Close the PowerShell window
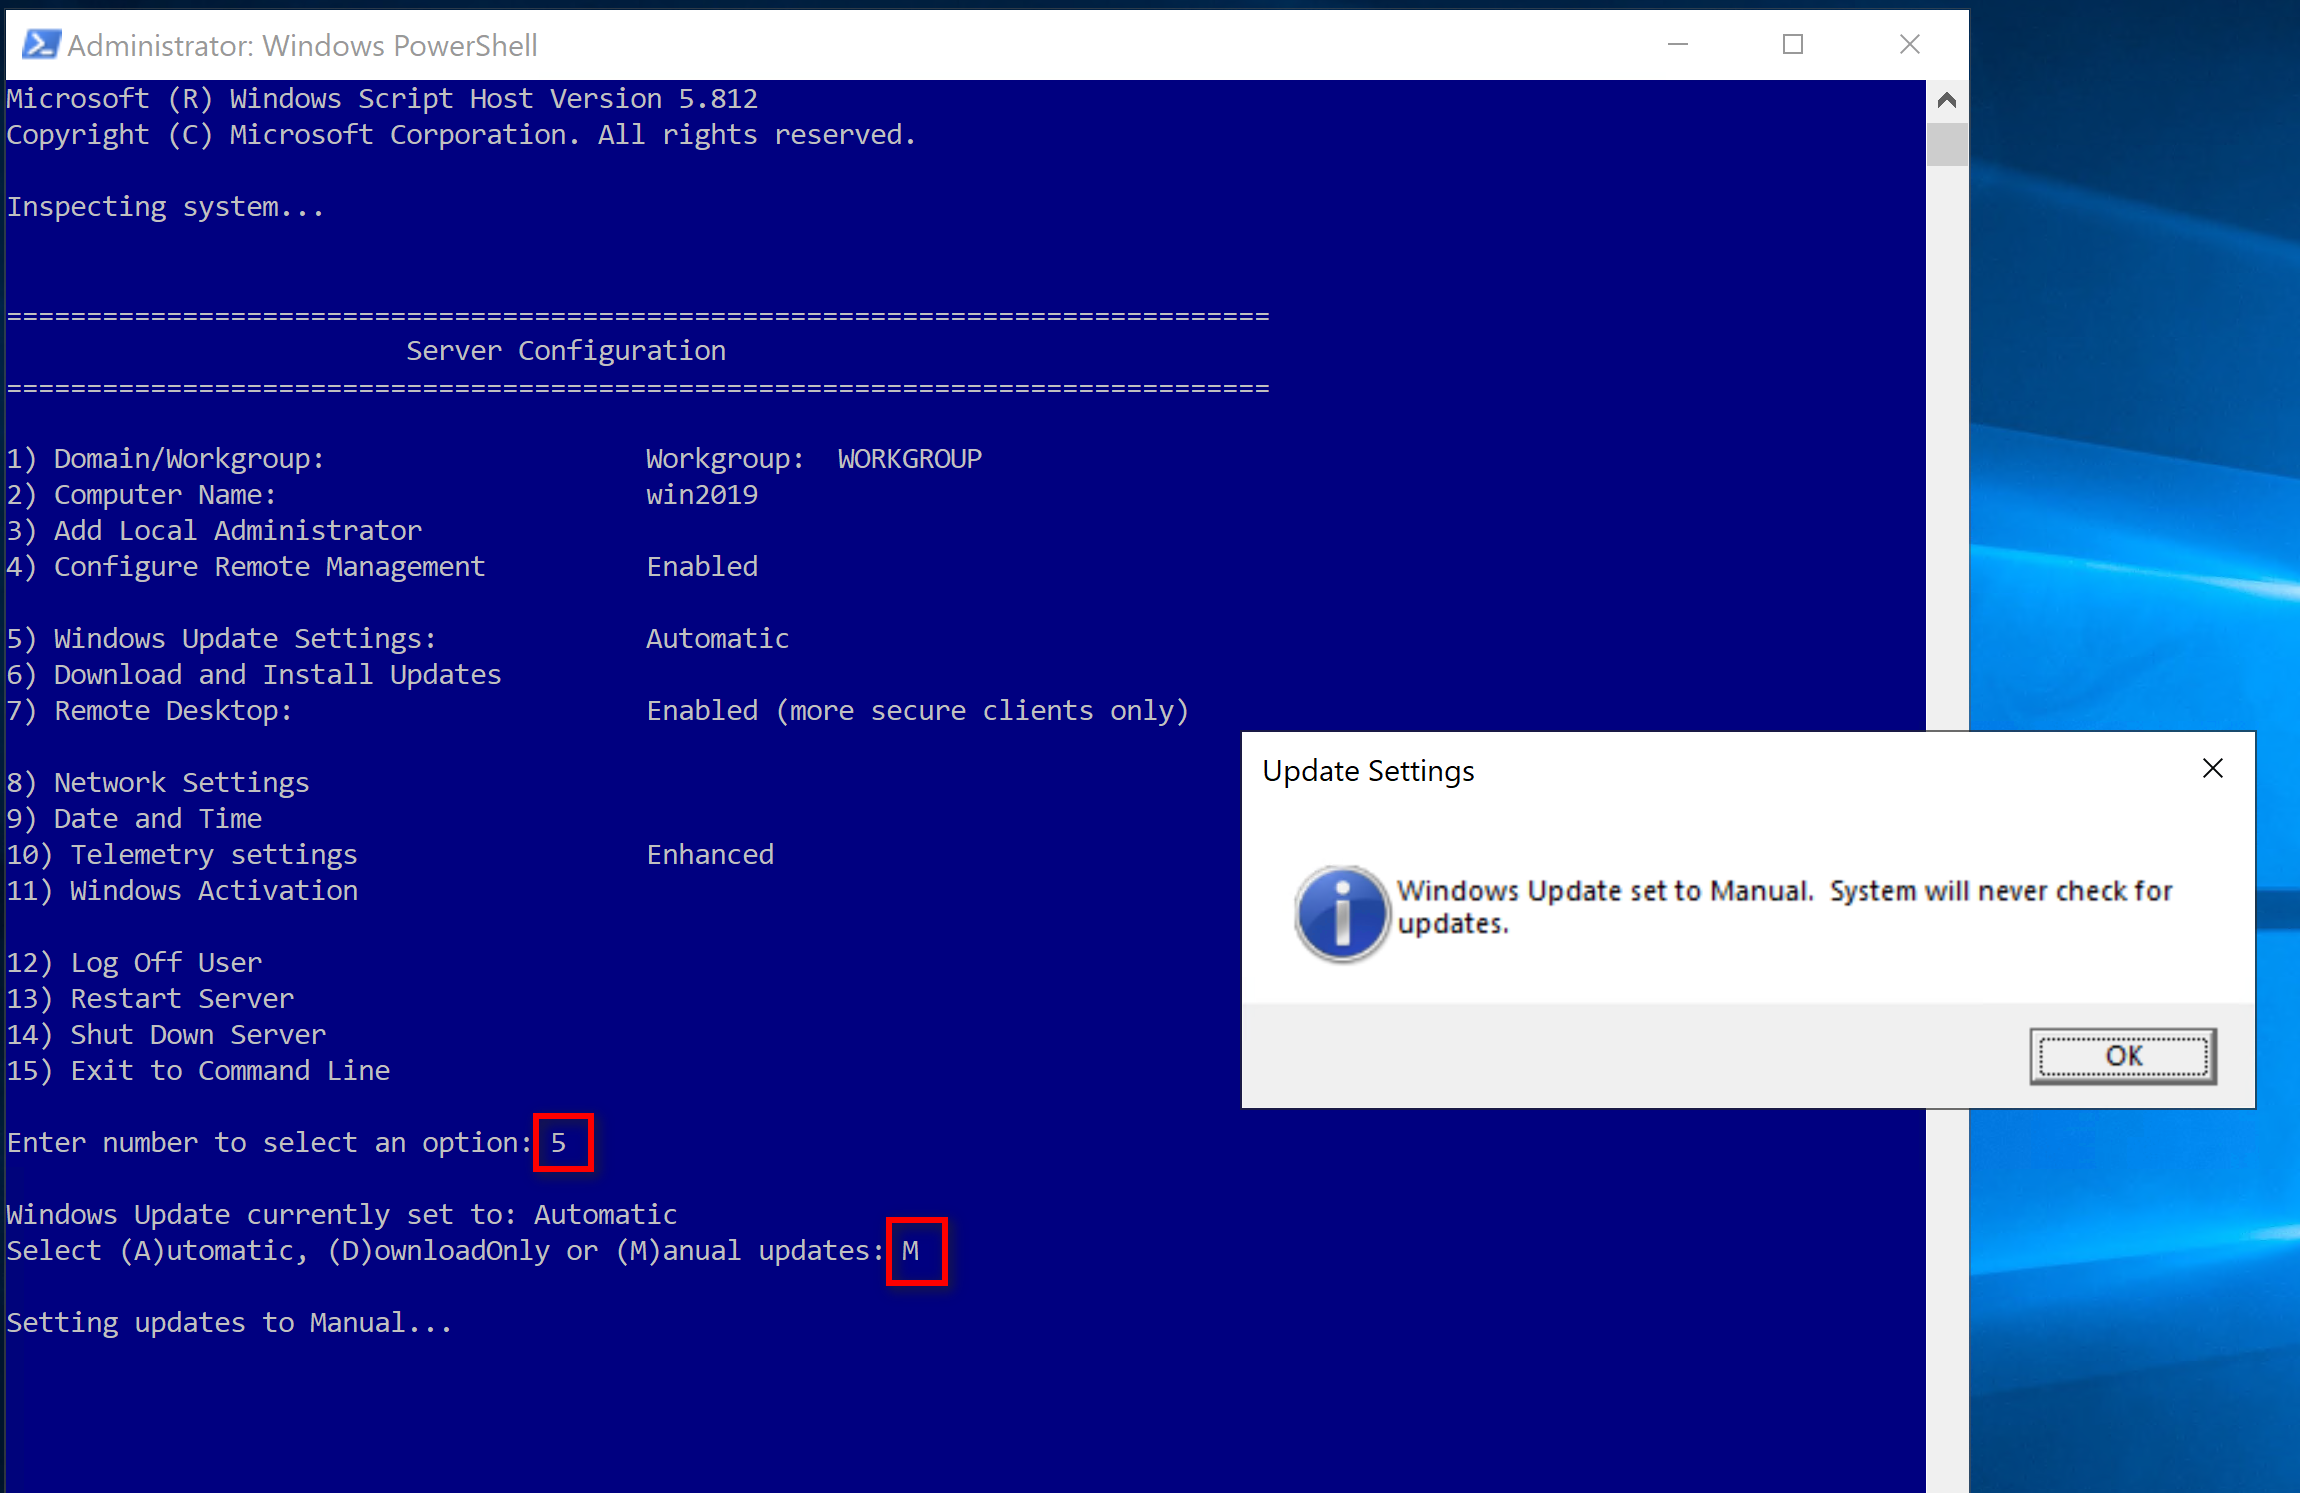The width and height of the screenshot is (2300, 1493). (x=1909, y=45)
